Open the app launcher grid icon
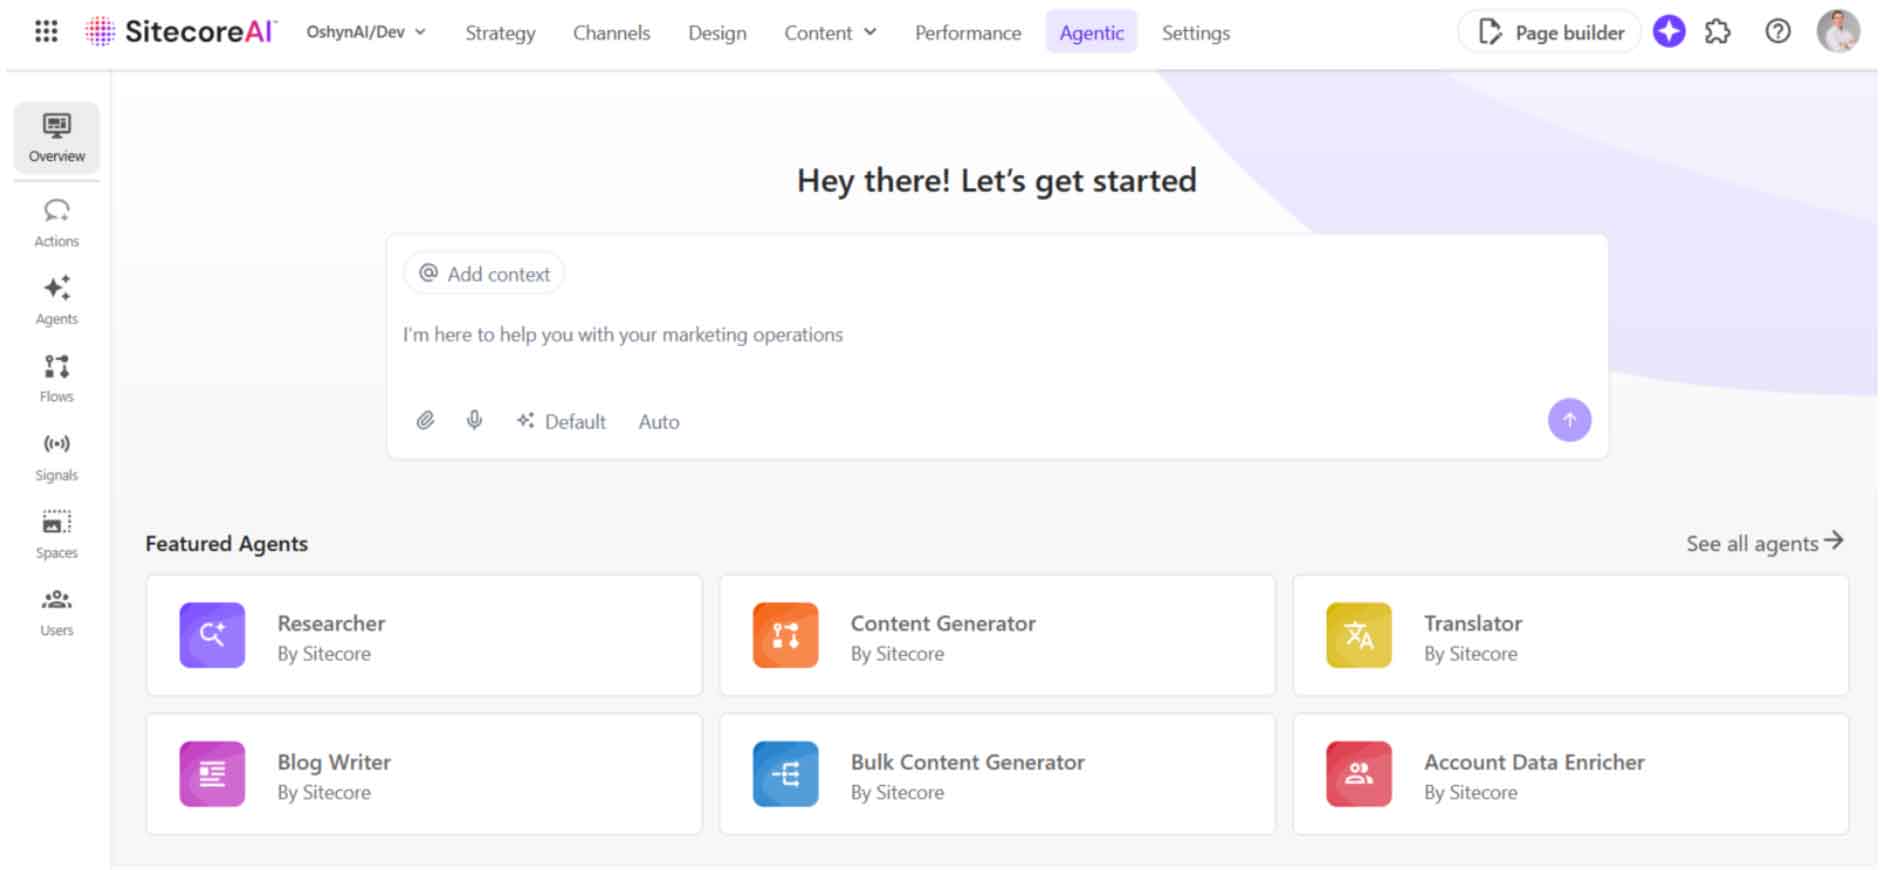Image resolution: width=1880 pixels, height=870 pixels. tap(46, 31)
